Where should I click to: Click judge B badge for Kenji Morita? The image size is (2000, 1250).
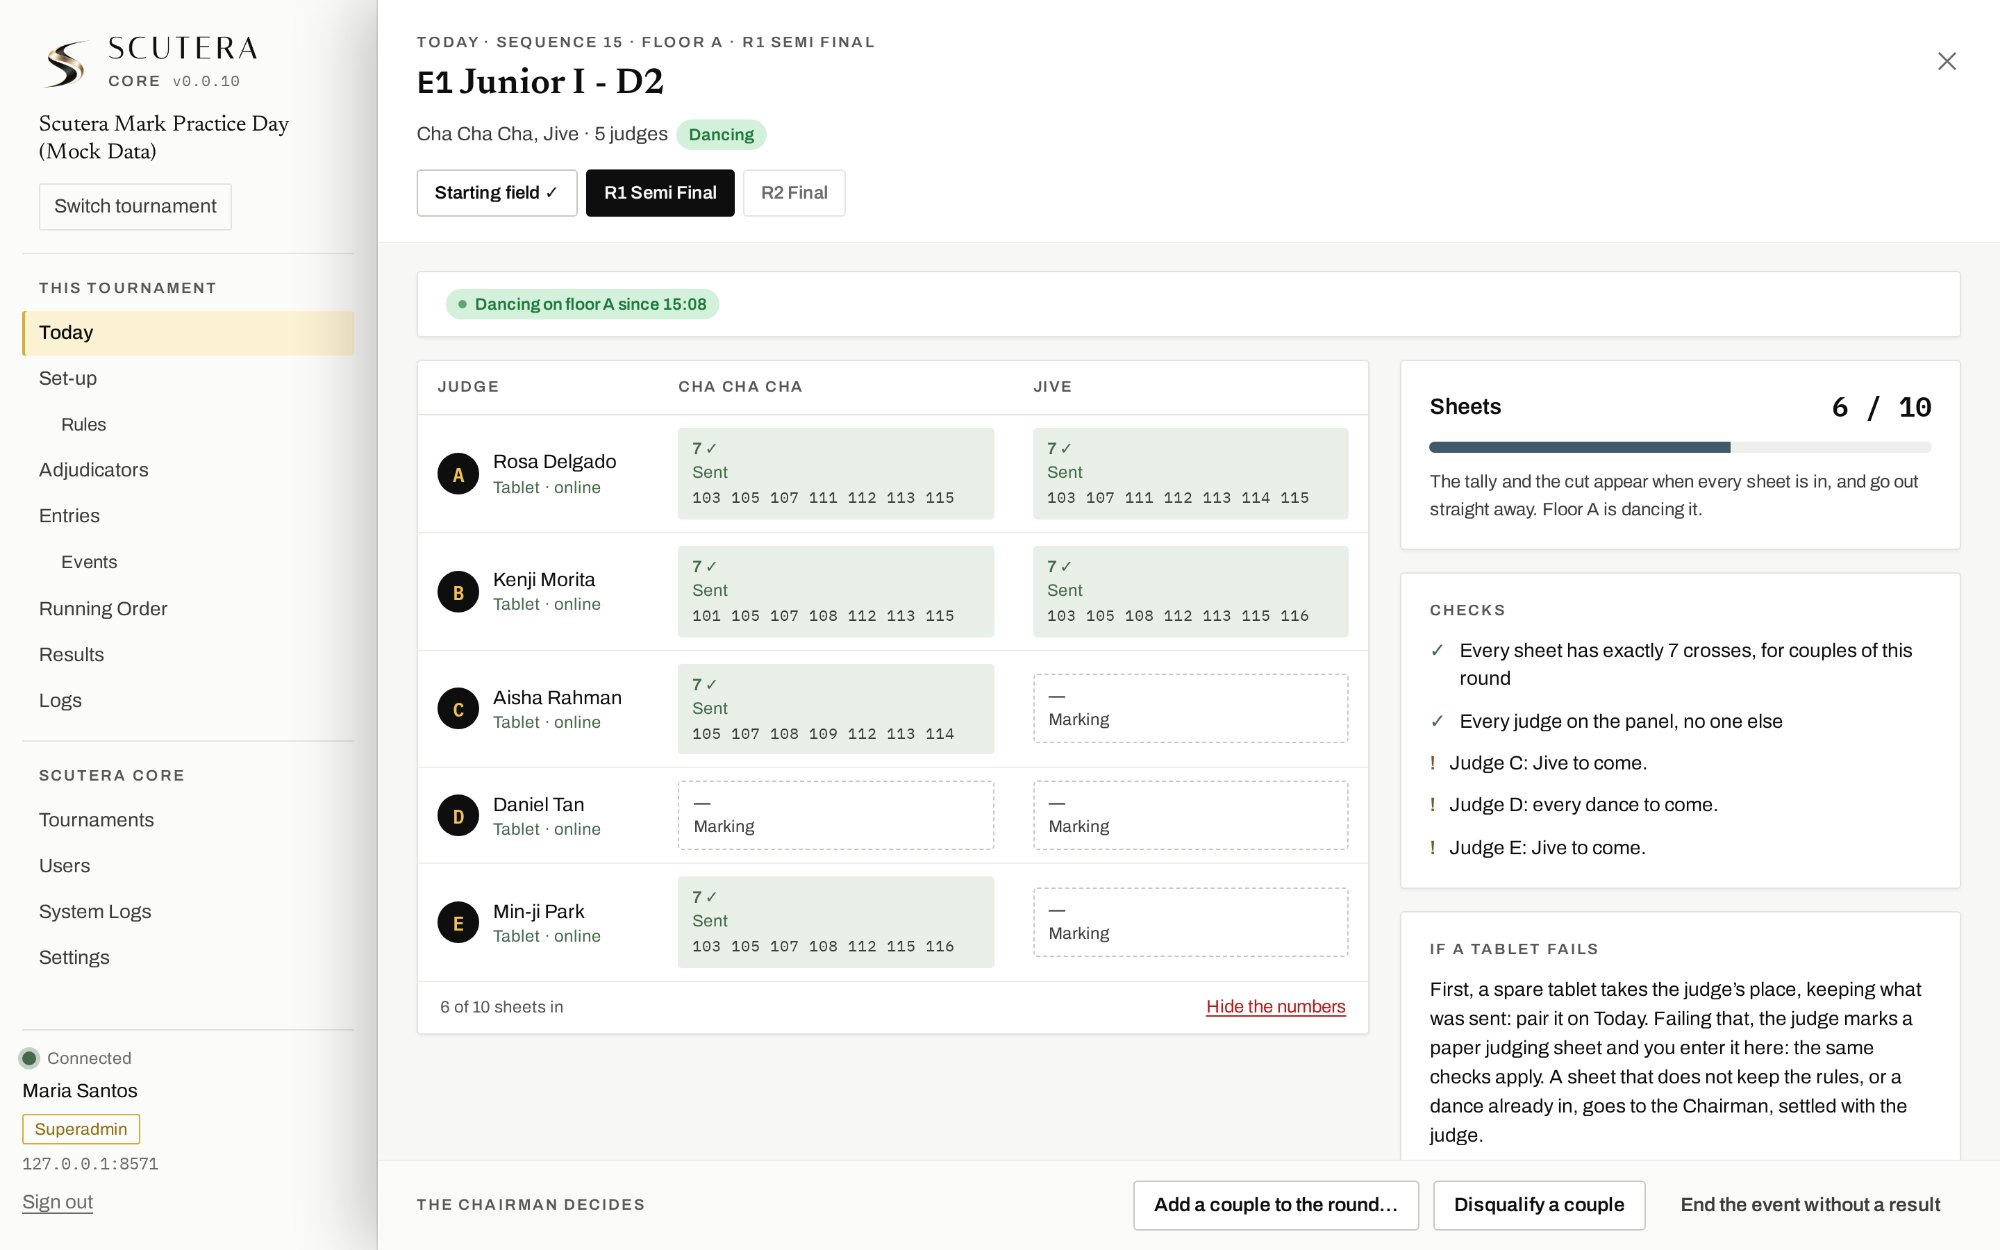[458, 592]
